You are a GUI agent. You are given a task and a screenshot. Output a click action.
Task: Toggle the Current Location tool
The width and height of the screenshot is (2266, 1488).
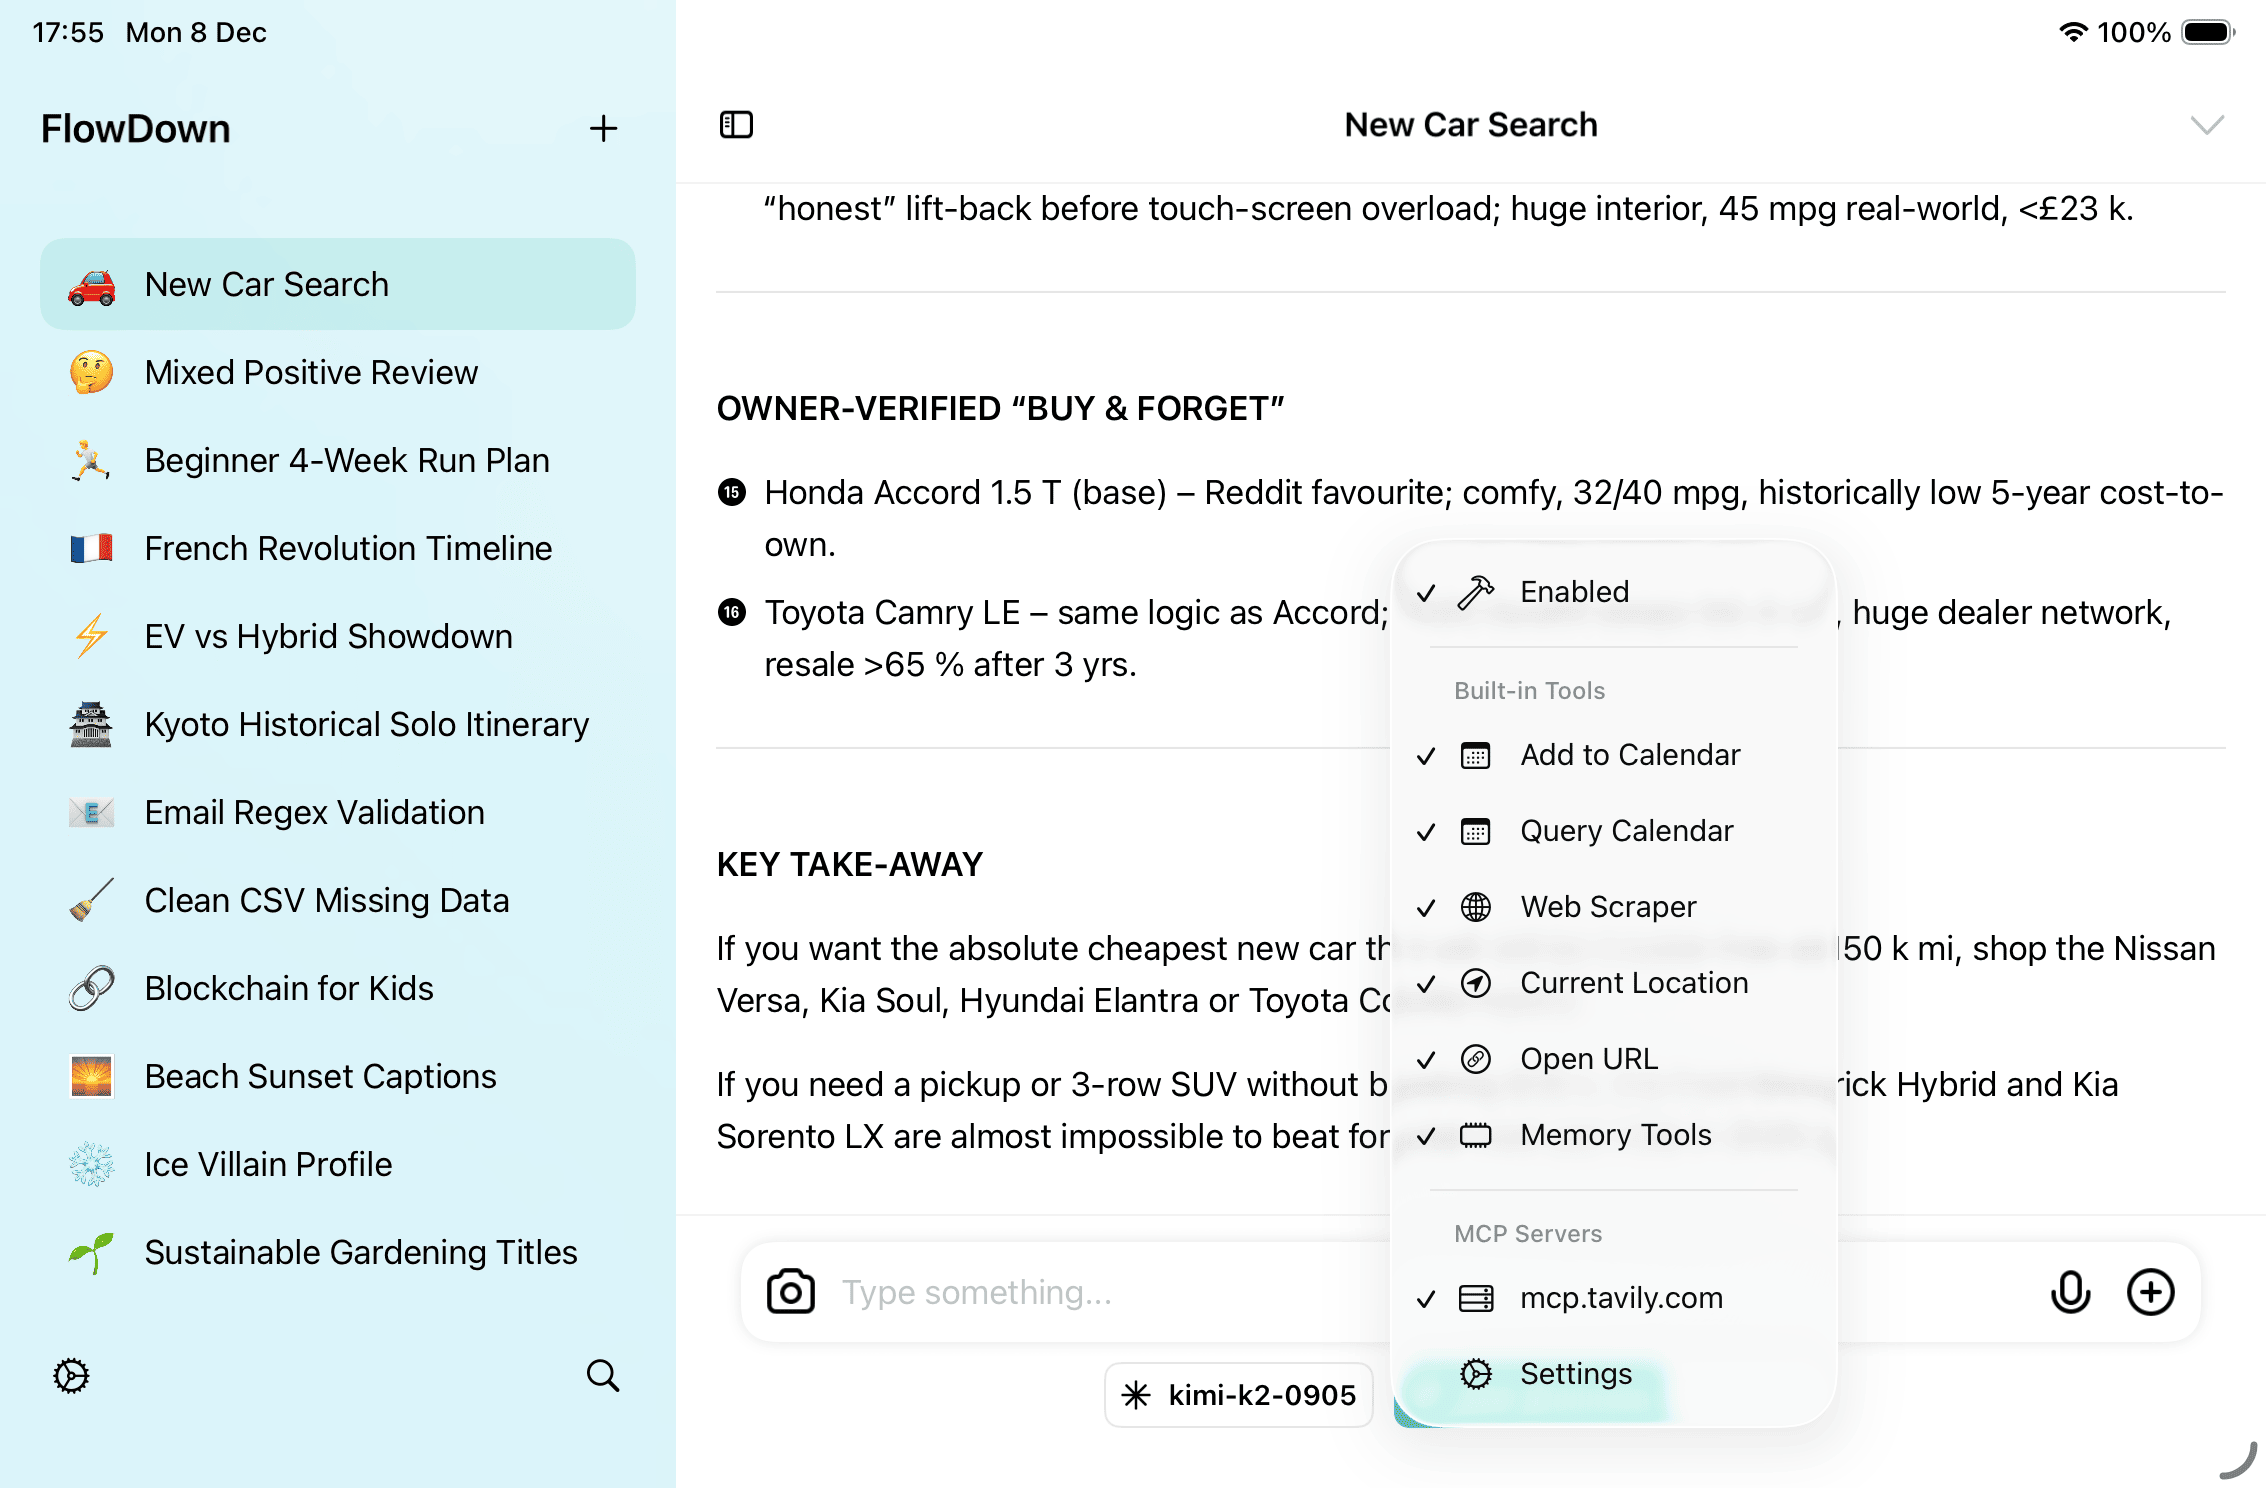(1633, 983)
